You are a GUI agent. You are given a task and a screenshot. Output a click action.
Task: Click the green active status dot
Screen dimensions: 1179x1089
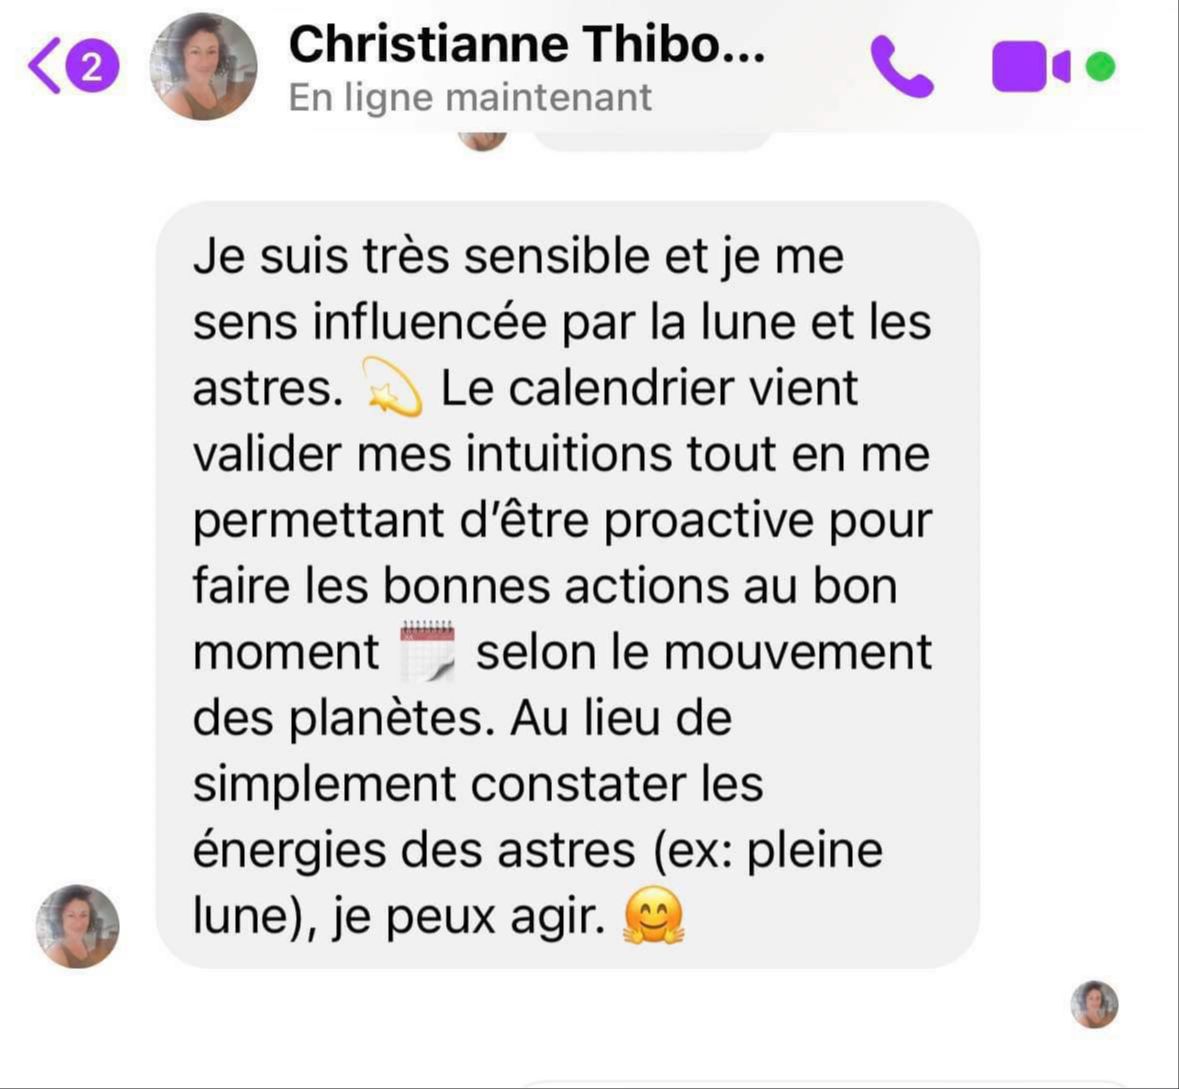tap(1100, 67)
